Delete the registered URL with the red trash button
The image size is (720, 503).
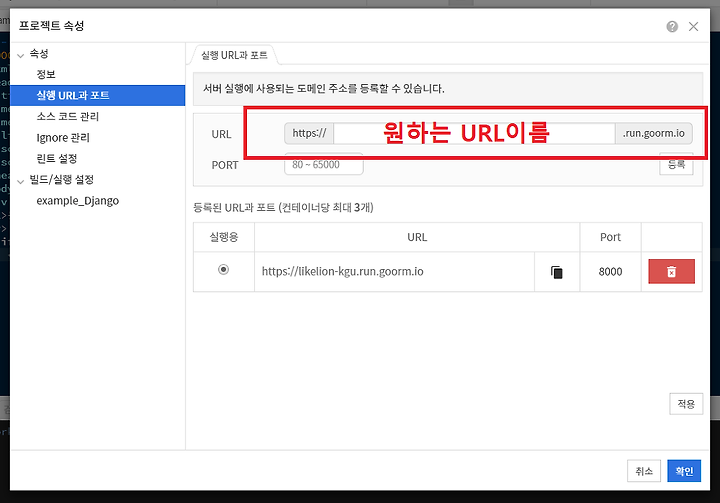click(x=671, y=271)
